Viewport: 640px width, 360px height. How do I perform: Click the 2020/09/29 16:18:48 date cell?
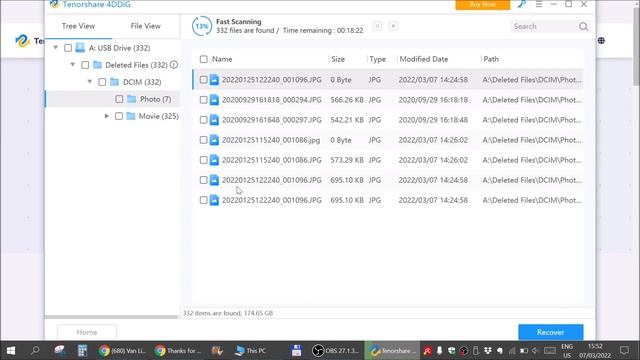click(x=433, y=120)
